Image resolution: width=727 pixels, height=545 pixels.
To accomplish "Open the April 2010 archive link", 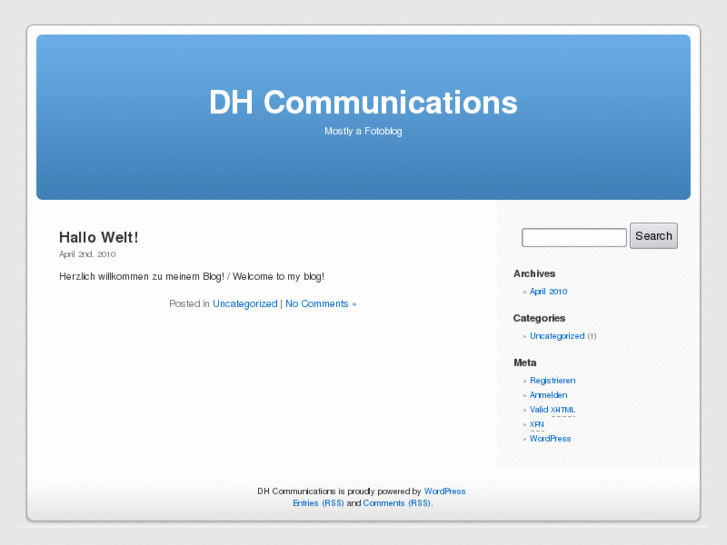I will 548,291.
